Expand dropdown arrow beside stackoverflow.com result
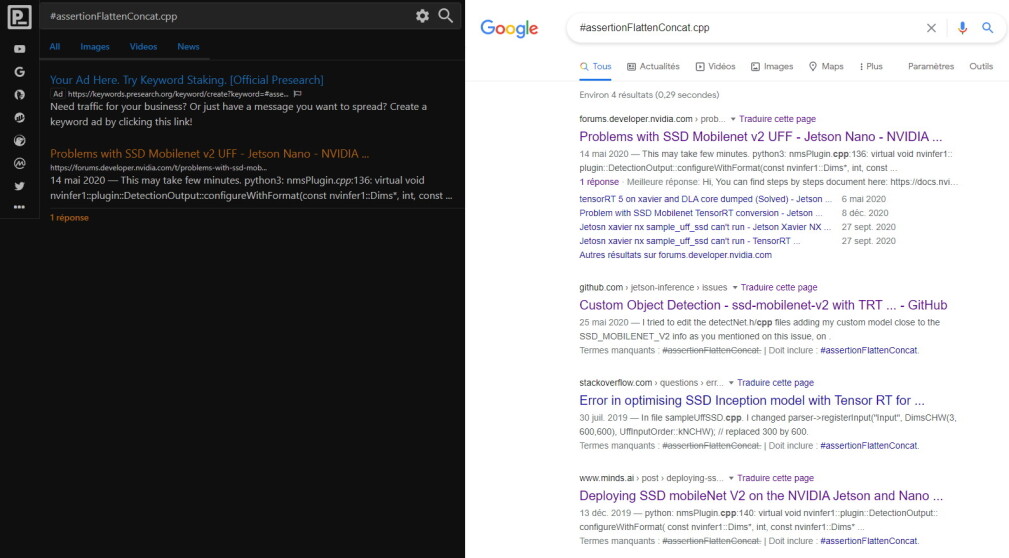 click(x=731, y=383)
